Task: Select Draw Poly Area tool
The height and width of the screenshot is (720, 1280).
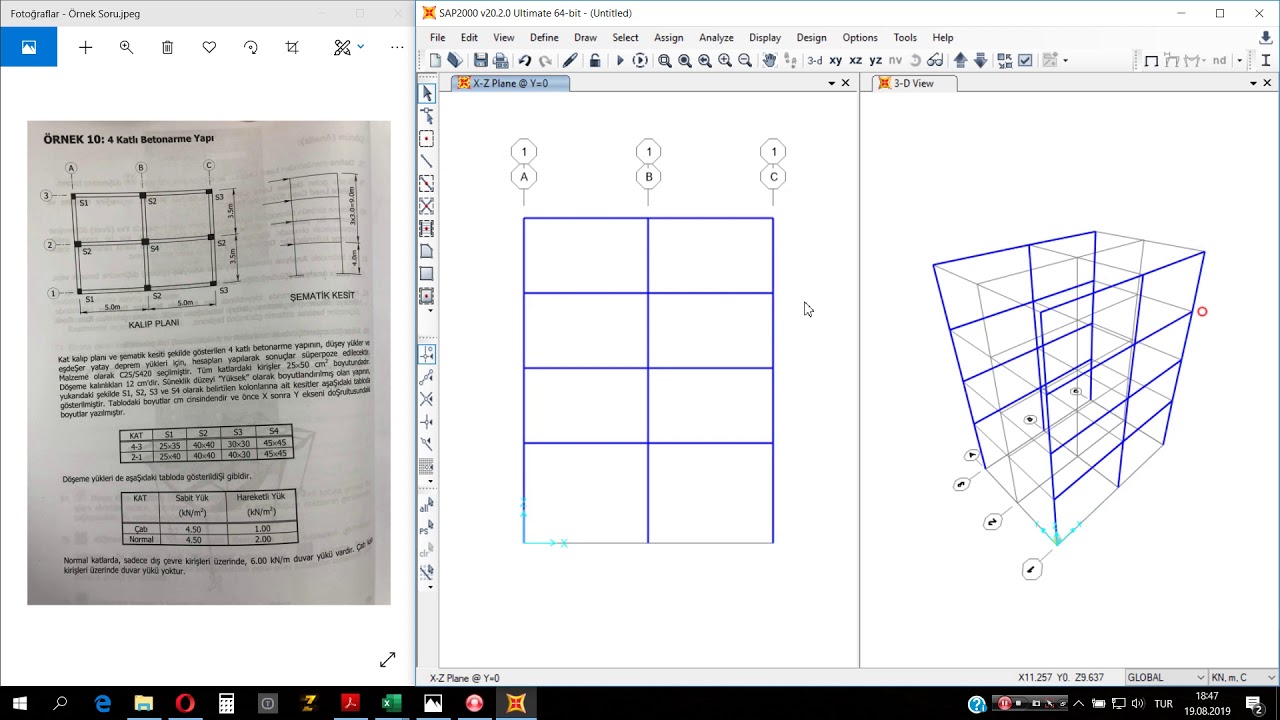Action: pos(427,251)
